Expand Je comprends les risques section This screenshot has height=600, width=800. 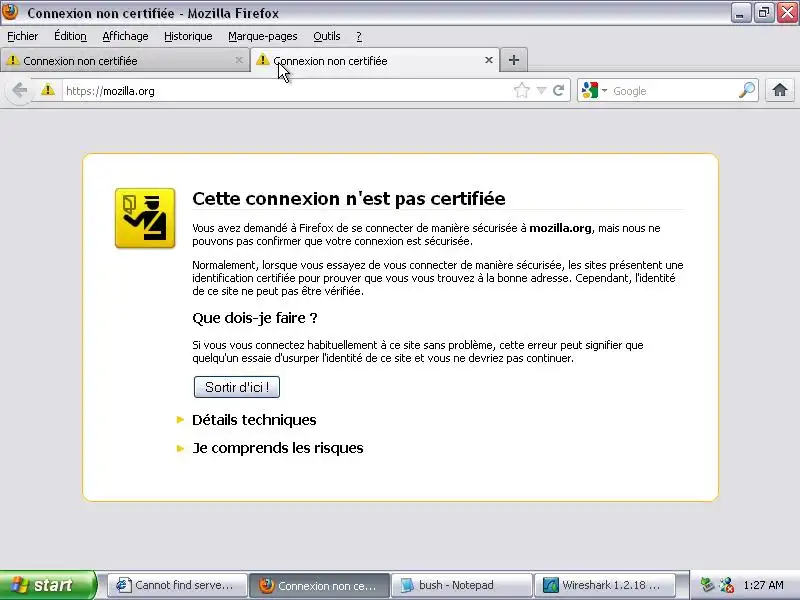point(270,448)
